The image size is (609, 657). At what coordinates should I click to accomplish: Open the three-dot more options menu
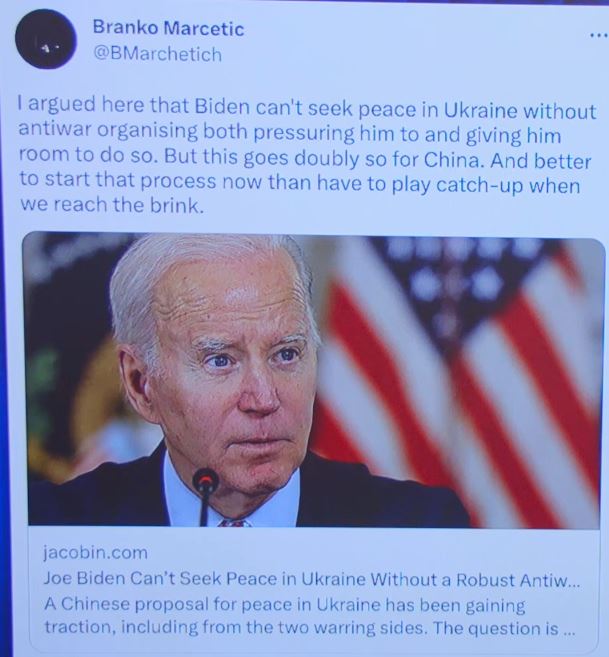click(599, 35)
